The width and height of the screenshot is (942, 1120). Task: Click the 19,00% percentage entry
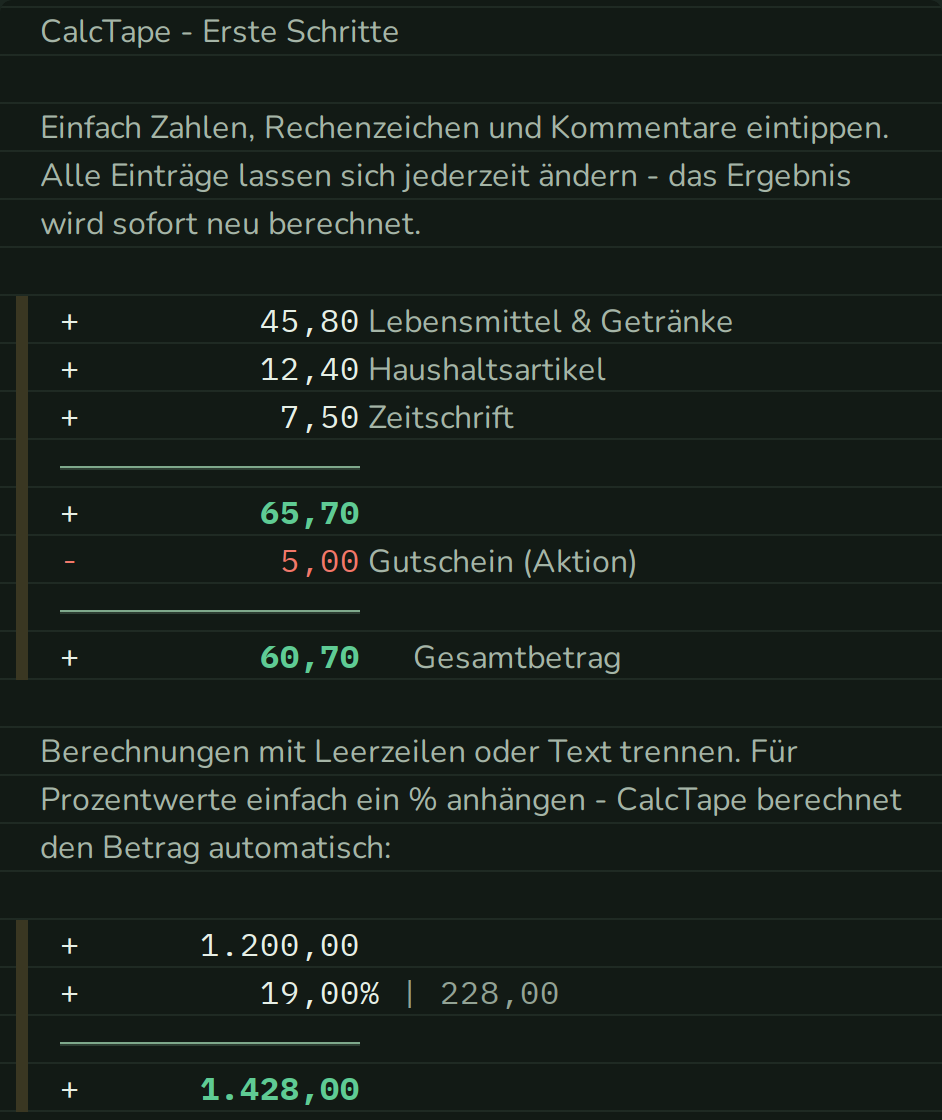pyautogui.click(x=319, y=994)
